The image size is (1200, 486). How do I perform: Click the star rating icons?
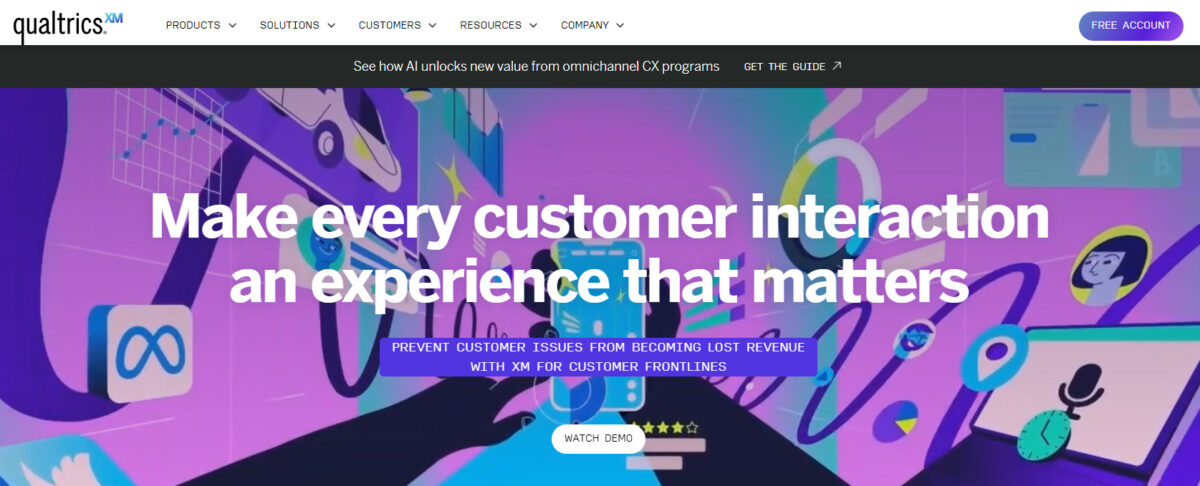663,427
